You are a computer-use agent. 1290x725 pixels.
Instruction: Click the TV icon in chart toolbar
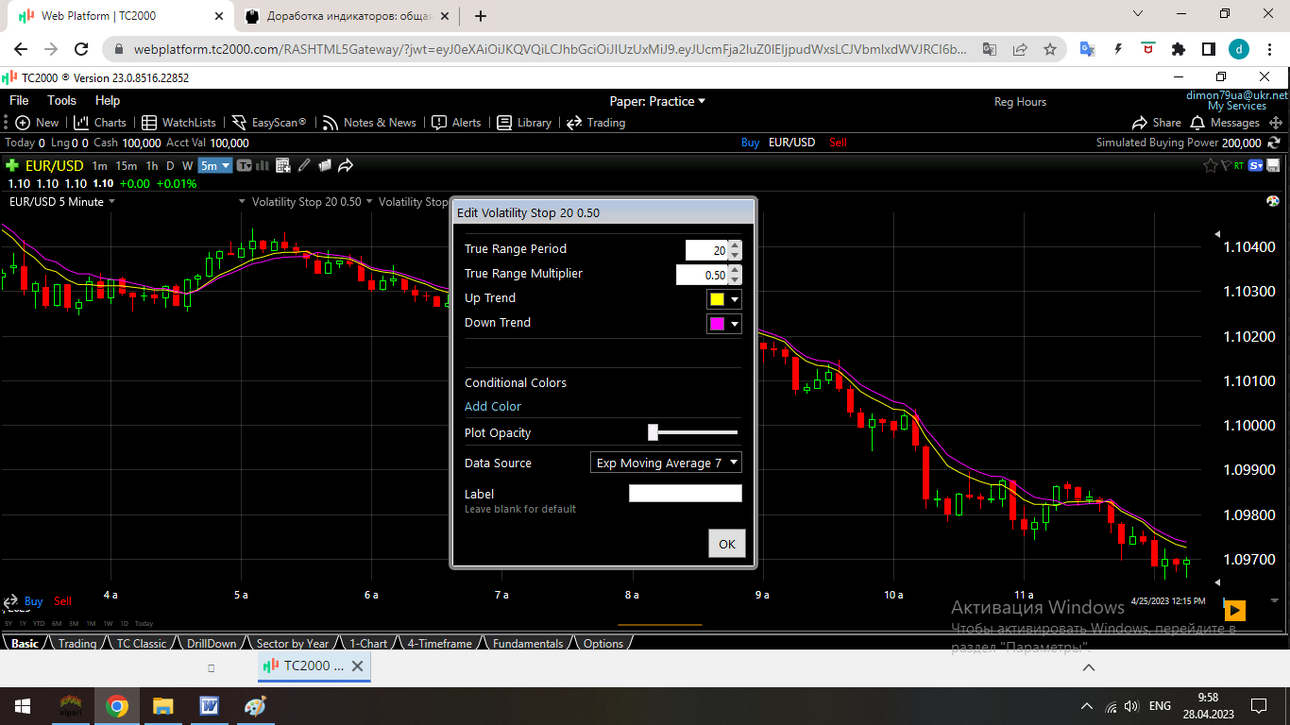(x=244, y=165)
